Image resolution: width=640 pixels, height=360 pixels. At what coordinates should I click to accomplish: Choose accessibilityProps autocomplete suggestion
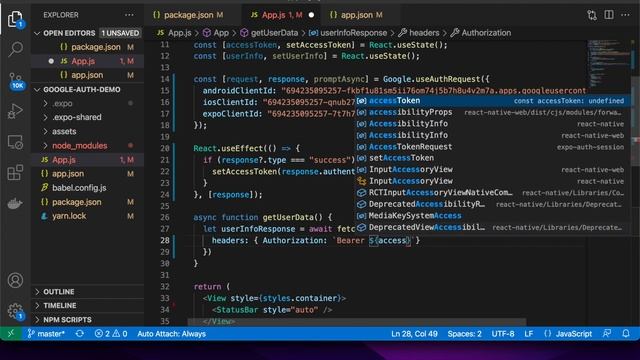[x=492, y=112]
